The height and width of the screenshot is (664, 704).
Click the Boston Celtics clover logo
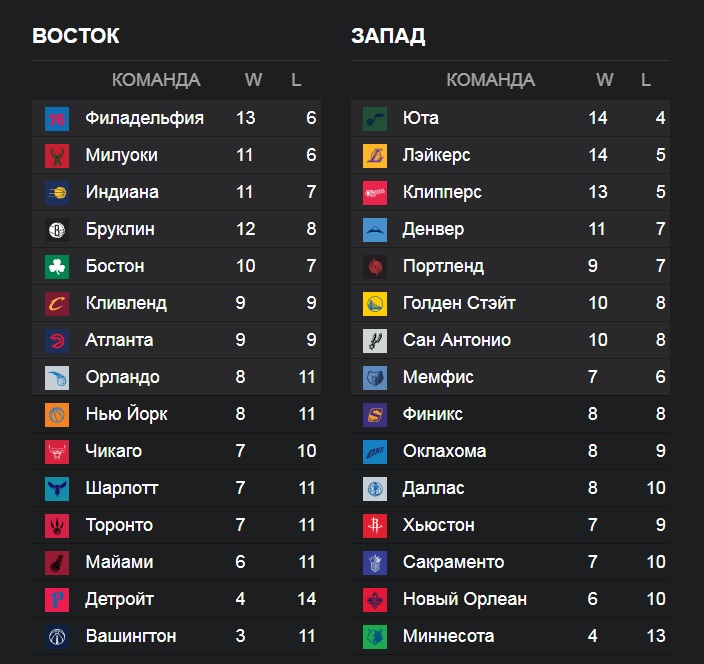pos(57,266)
